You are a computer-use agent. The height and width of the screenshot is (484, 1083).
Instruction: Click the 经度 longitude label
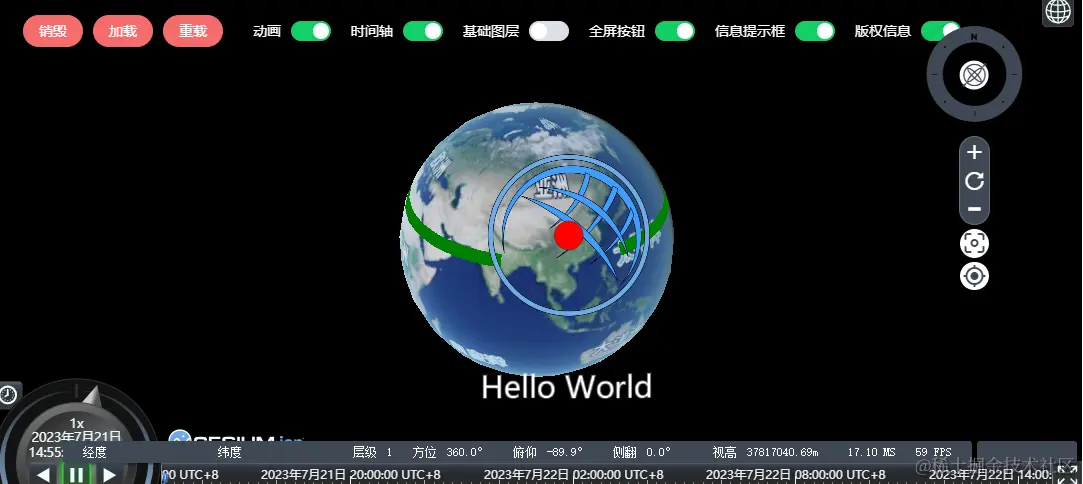tap(95, 452)
